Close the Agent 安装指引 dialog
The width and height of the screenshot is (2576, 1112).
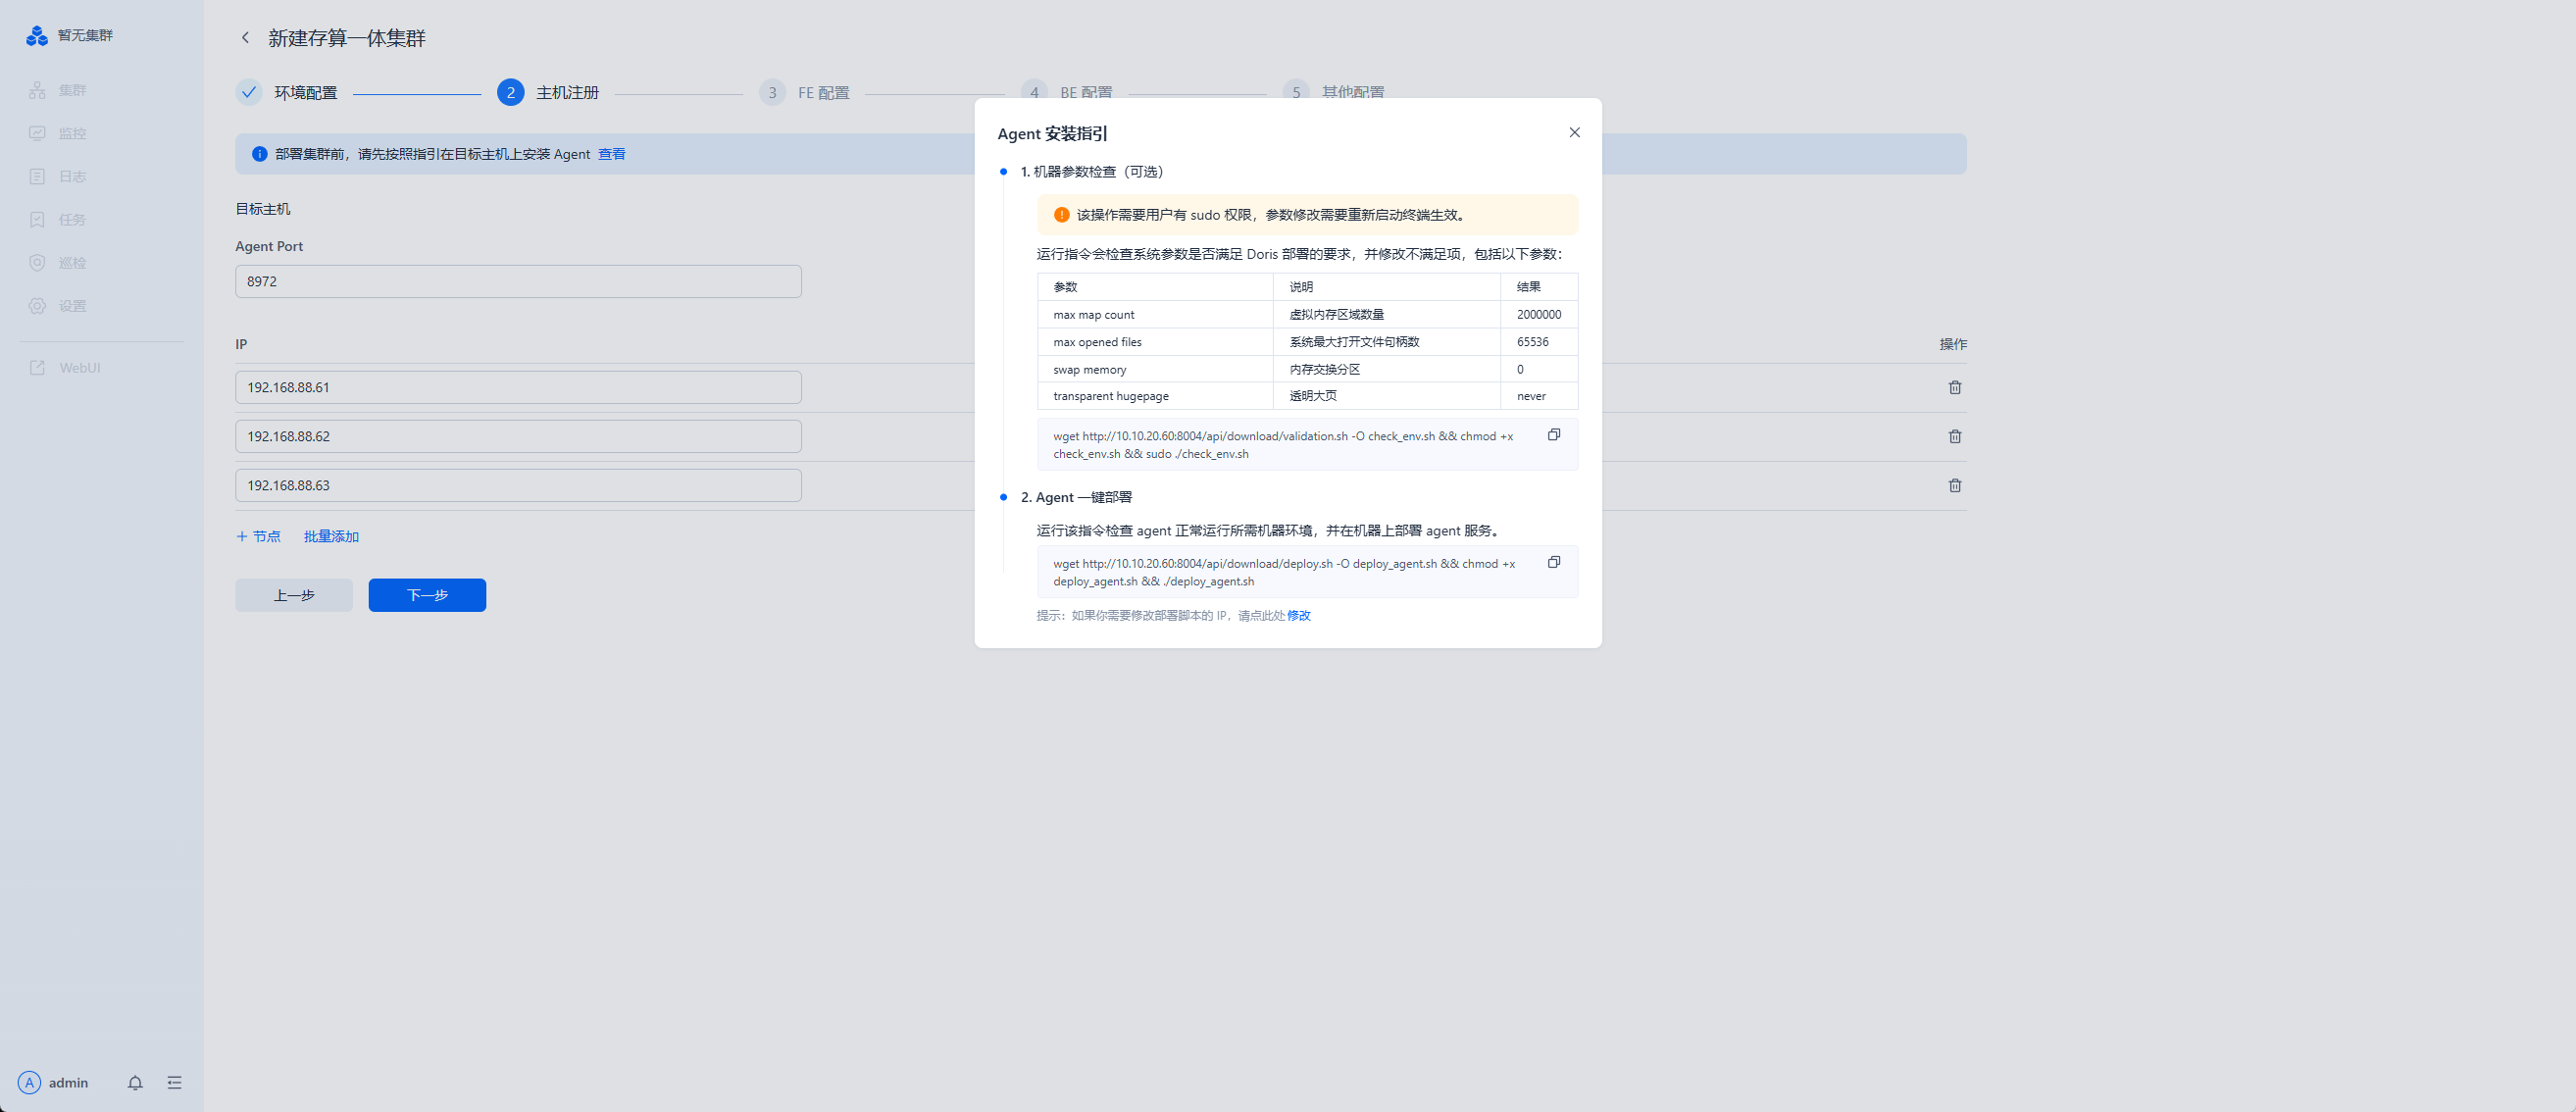[1574, 133]
